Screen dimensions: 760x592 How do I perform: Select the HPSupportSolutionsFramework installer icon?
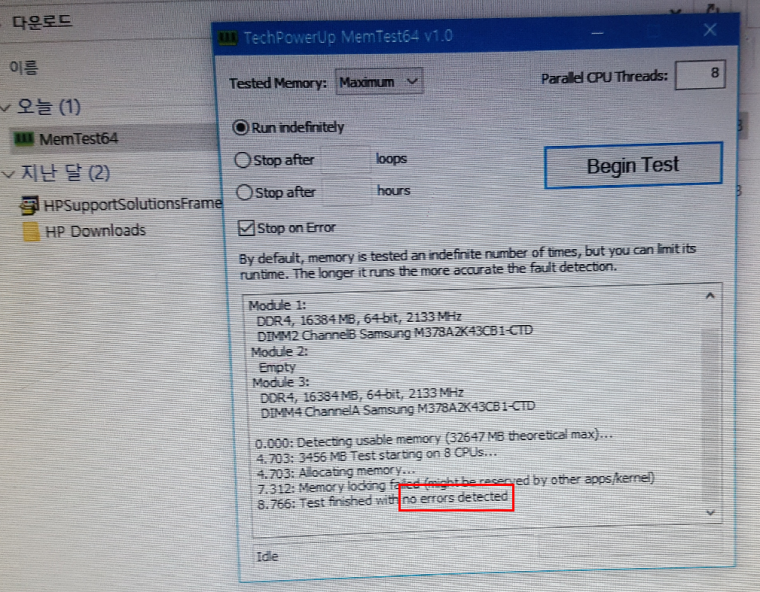click(x=29, y=206)
